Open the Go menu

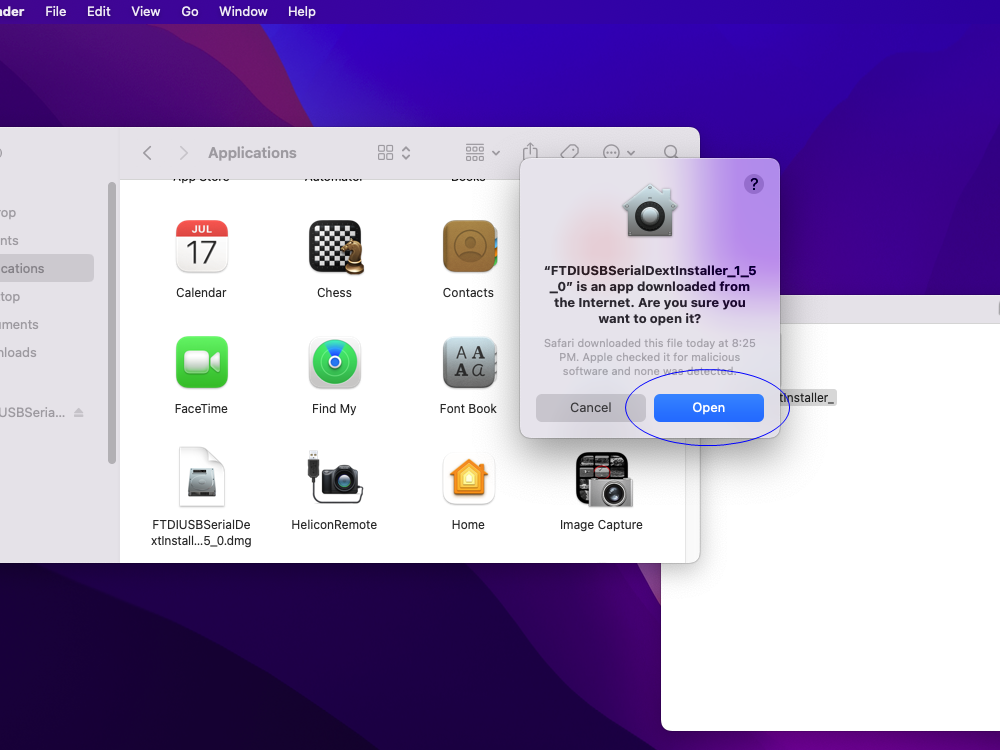point(190,11)
